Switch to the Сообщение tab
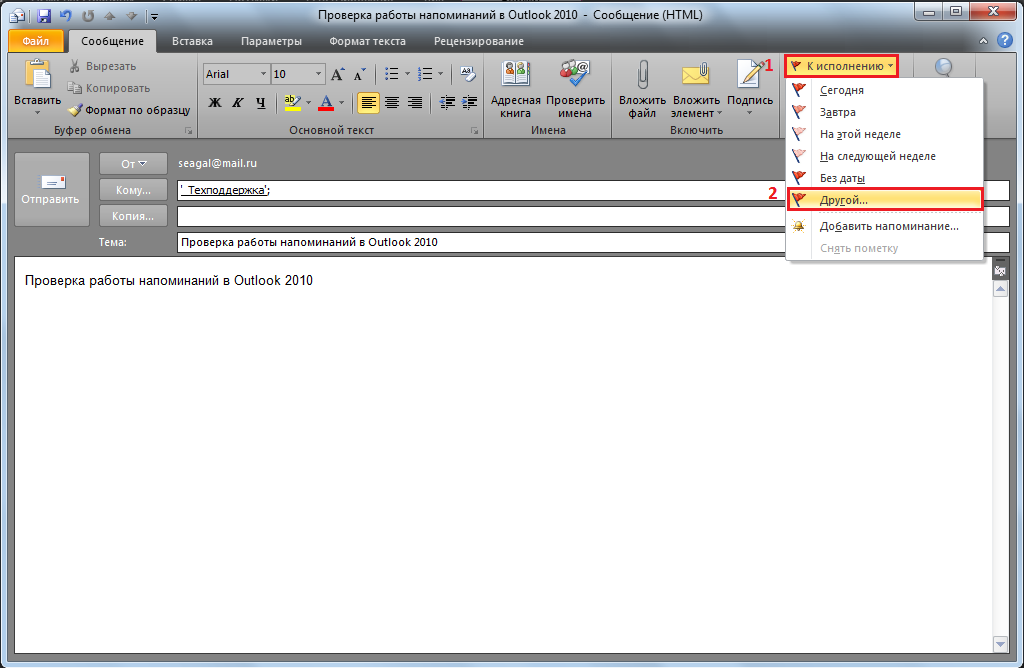This screenshot has width=1024, height=668. 112,41
